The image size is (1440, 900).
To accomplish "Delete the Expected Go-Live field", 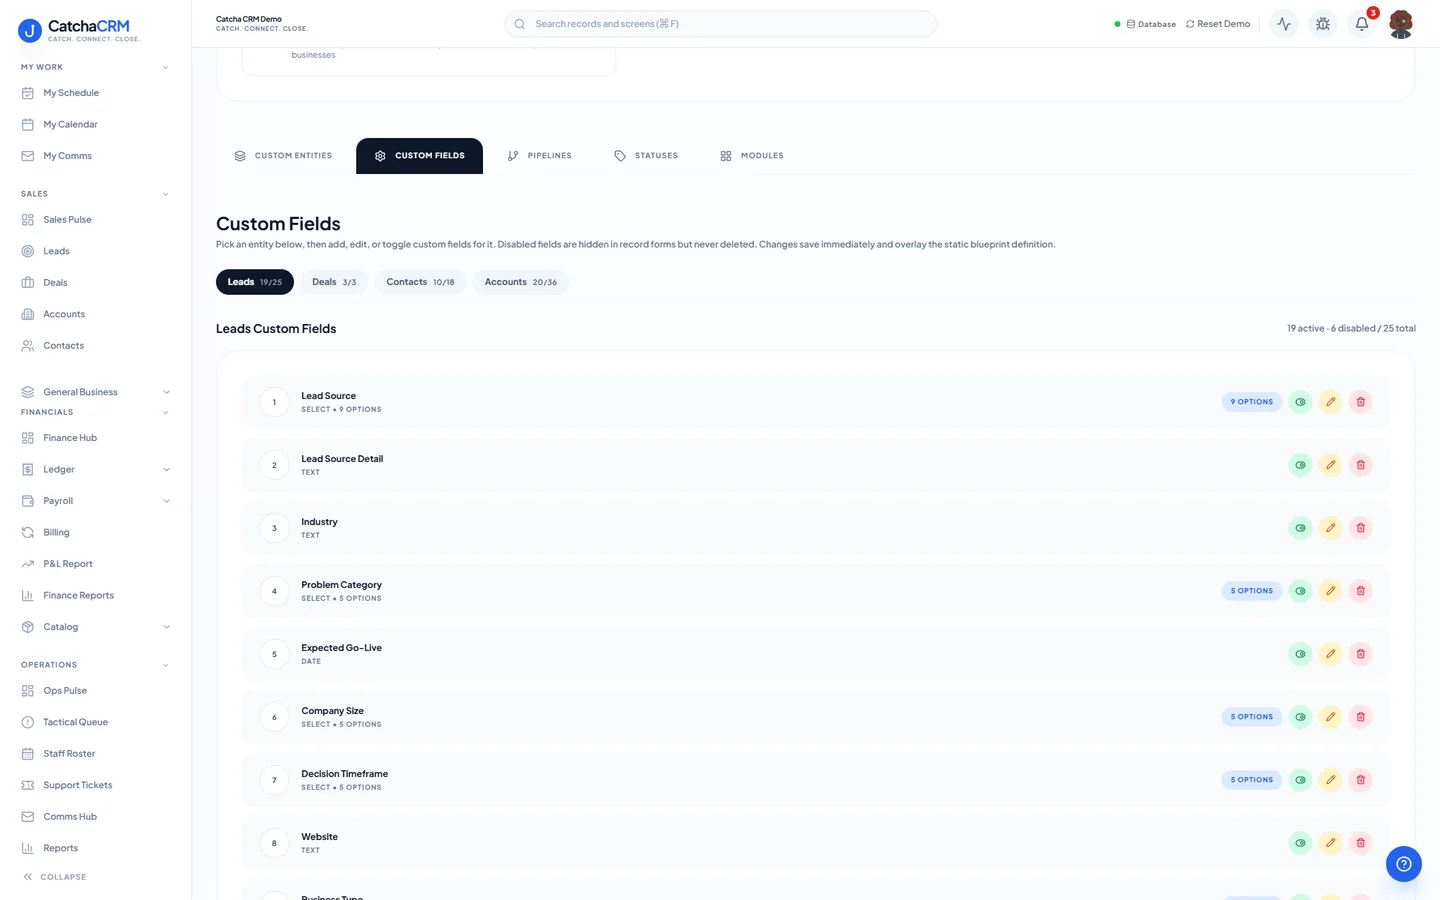I will pos(1360,654).
